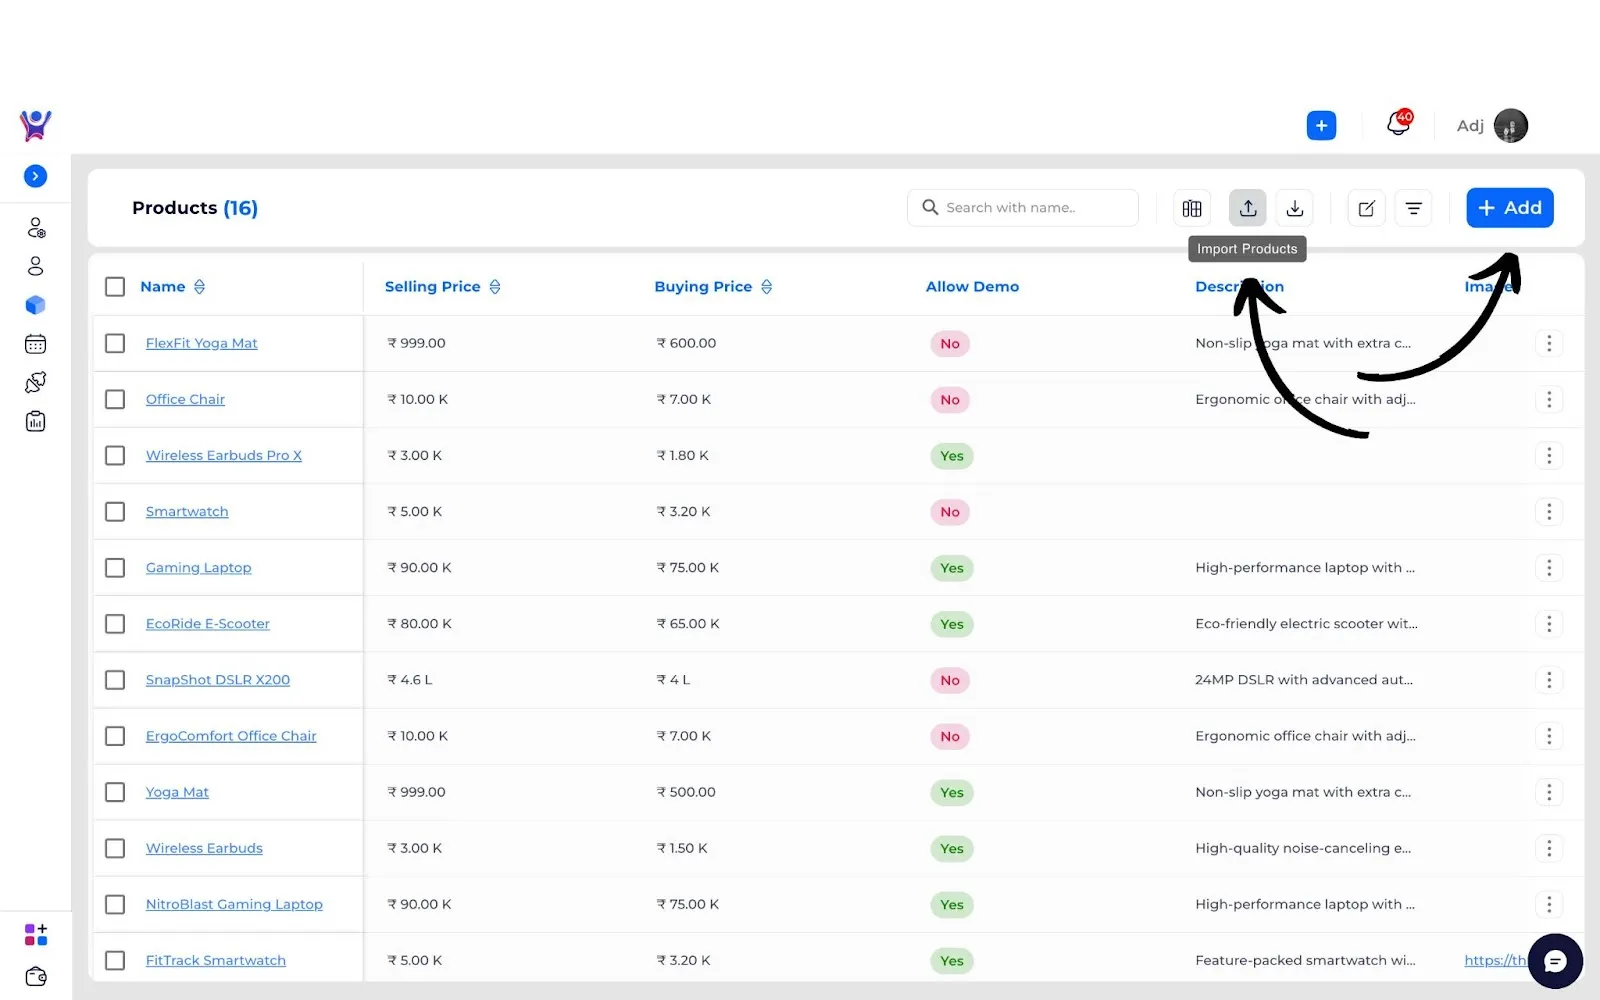
Task: Open notifications bell with 40 badge
Action: tap(1399, 124)
